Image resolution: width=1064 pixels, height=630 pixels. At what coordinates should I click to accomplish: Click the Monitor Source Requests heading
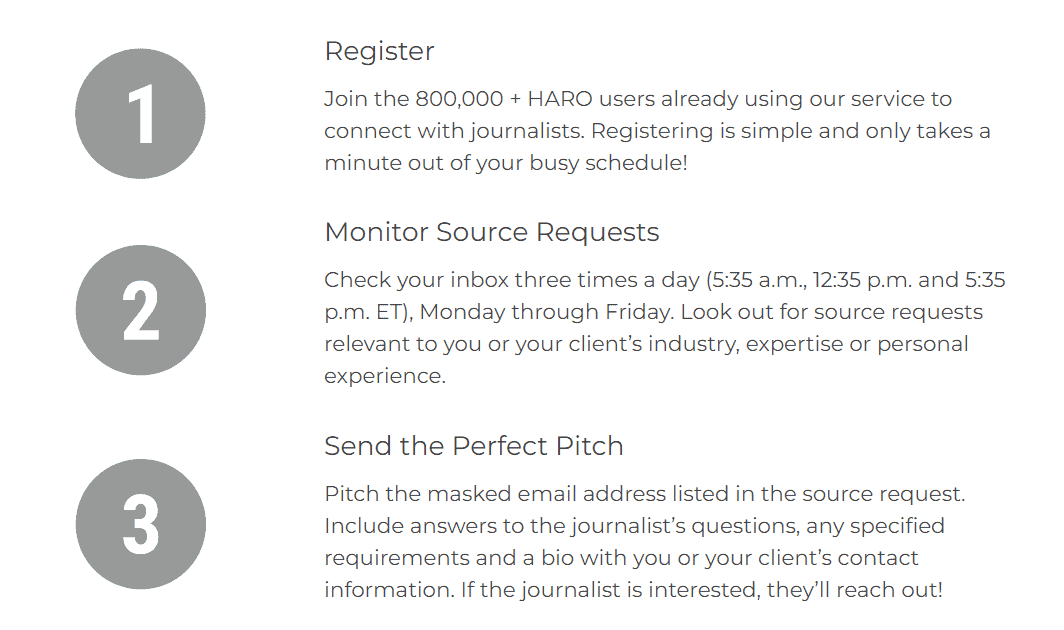pos(492,232)
